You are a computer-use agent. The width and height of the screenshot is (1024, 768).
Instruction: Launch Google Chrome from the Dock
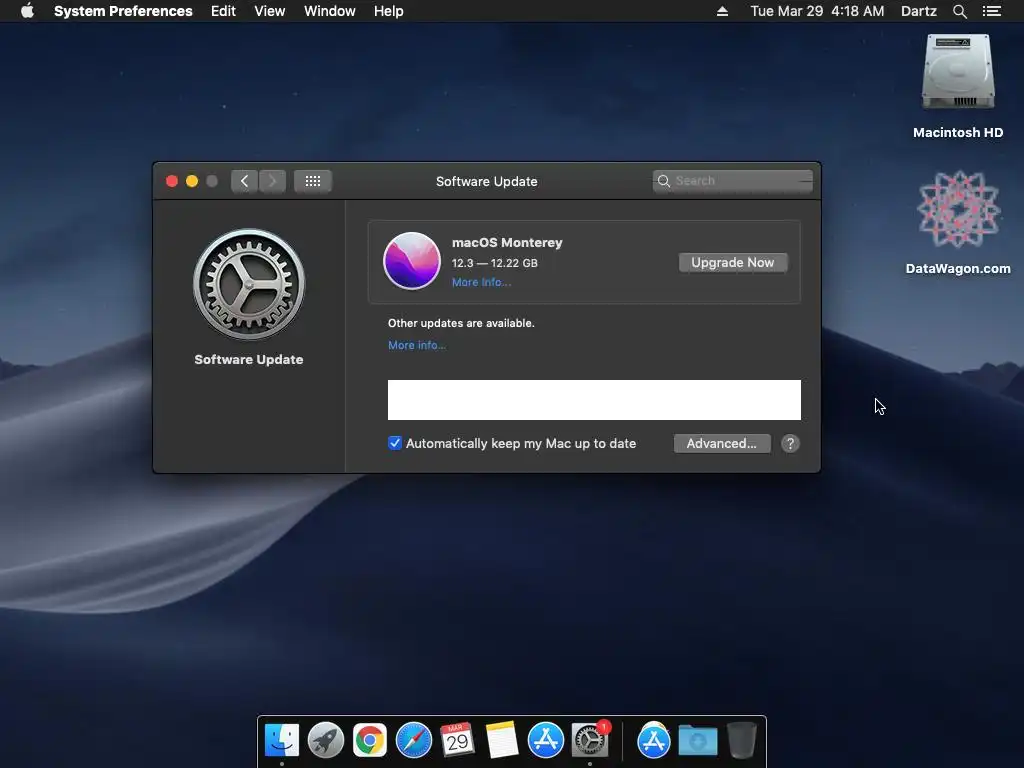point(370,740)
